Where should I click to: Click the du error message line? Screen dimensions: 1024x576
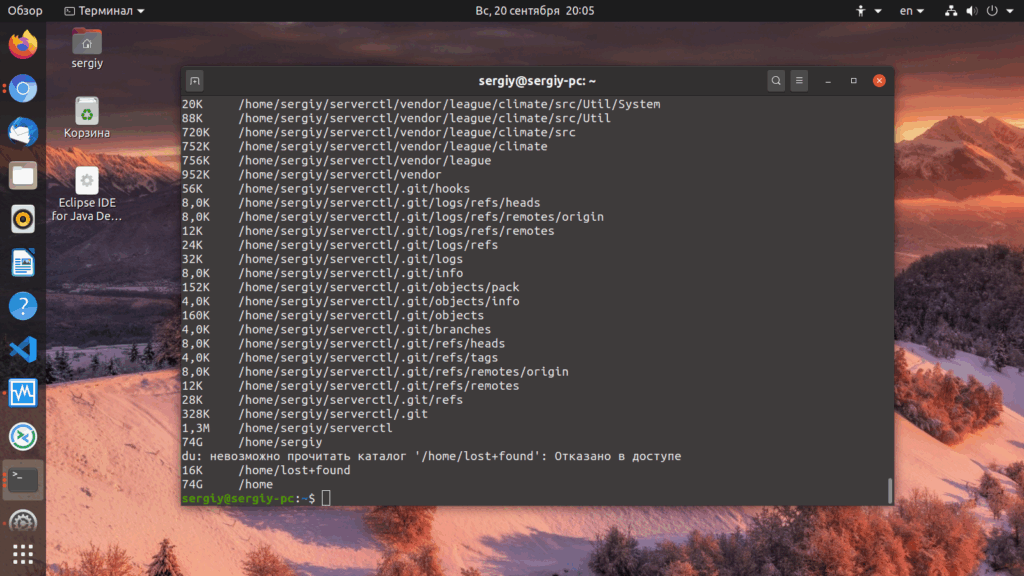(431, 456)
